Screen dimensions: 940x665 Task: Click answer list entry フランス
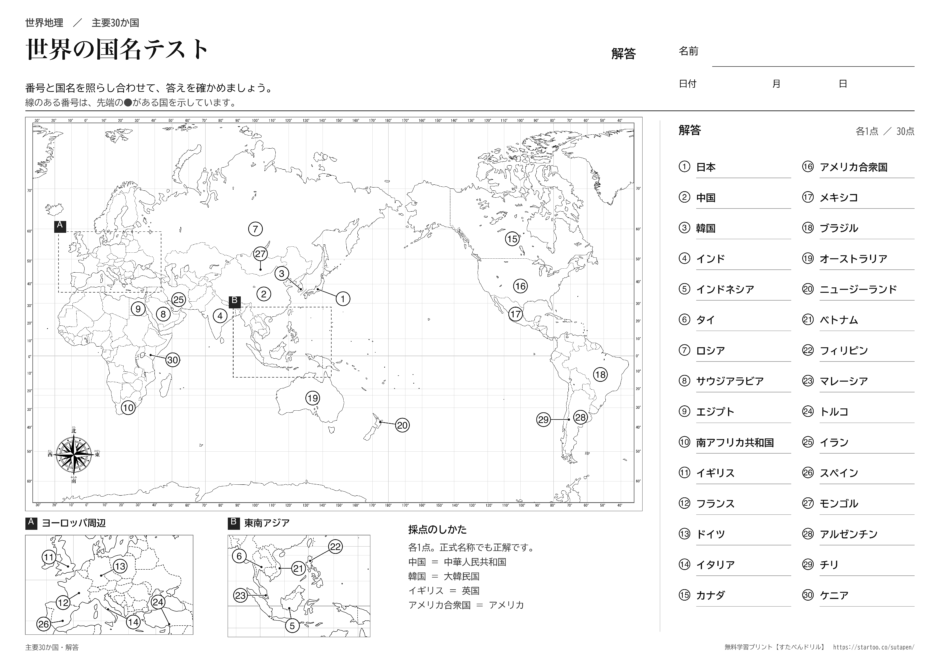(x=715, y=504)
